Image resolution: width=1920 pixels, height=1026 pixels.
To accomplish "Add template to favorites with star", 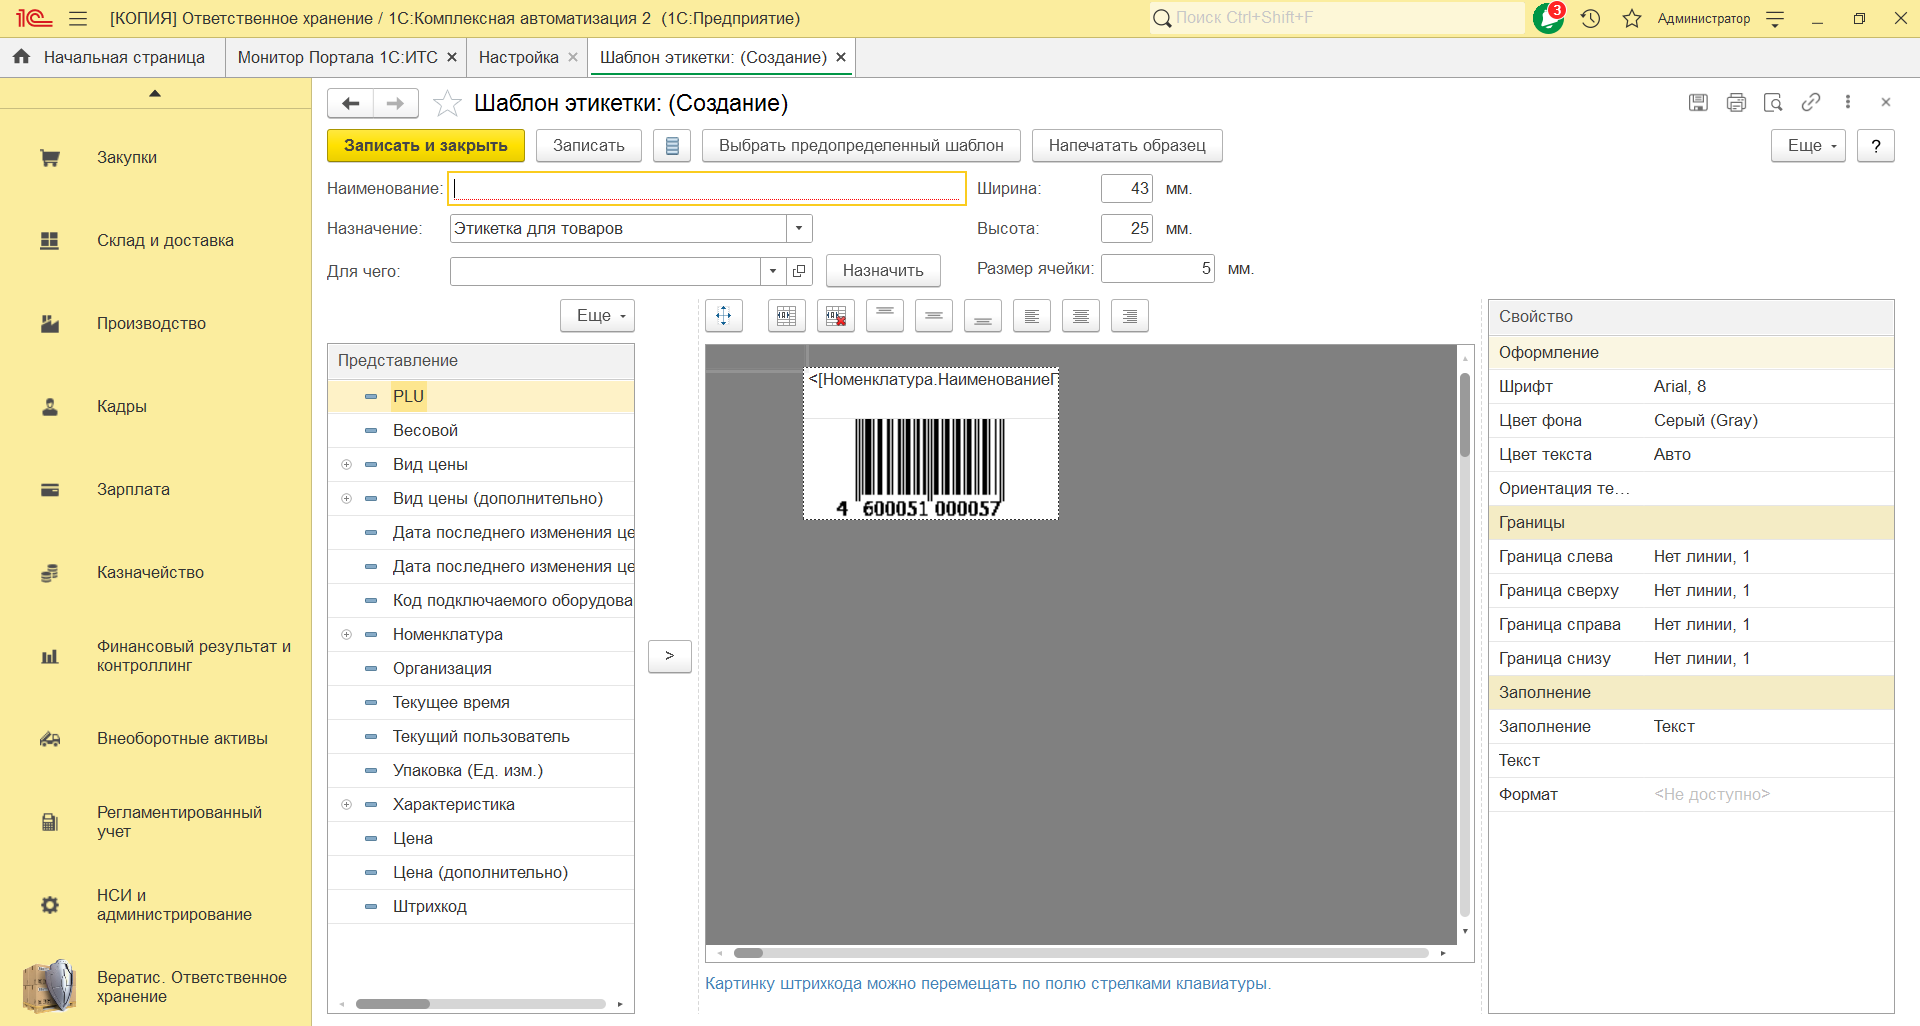I will (x=447, y=103).
